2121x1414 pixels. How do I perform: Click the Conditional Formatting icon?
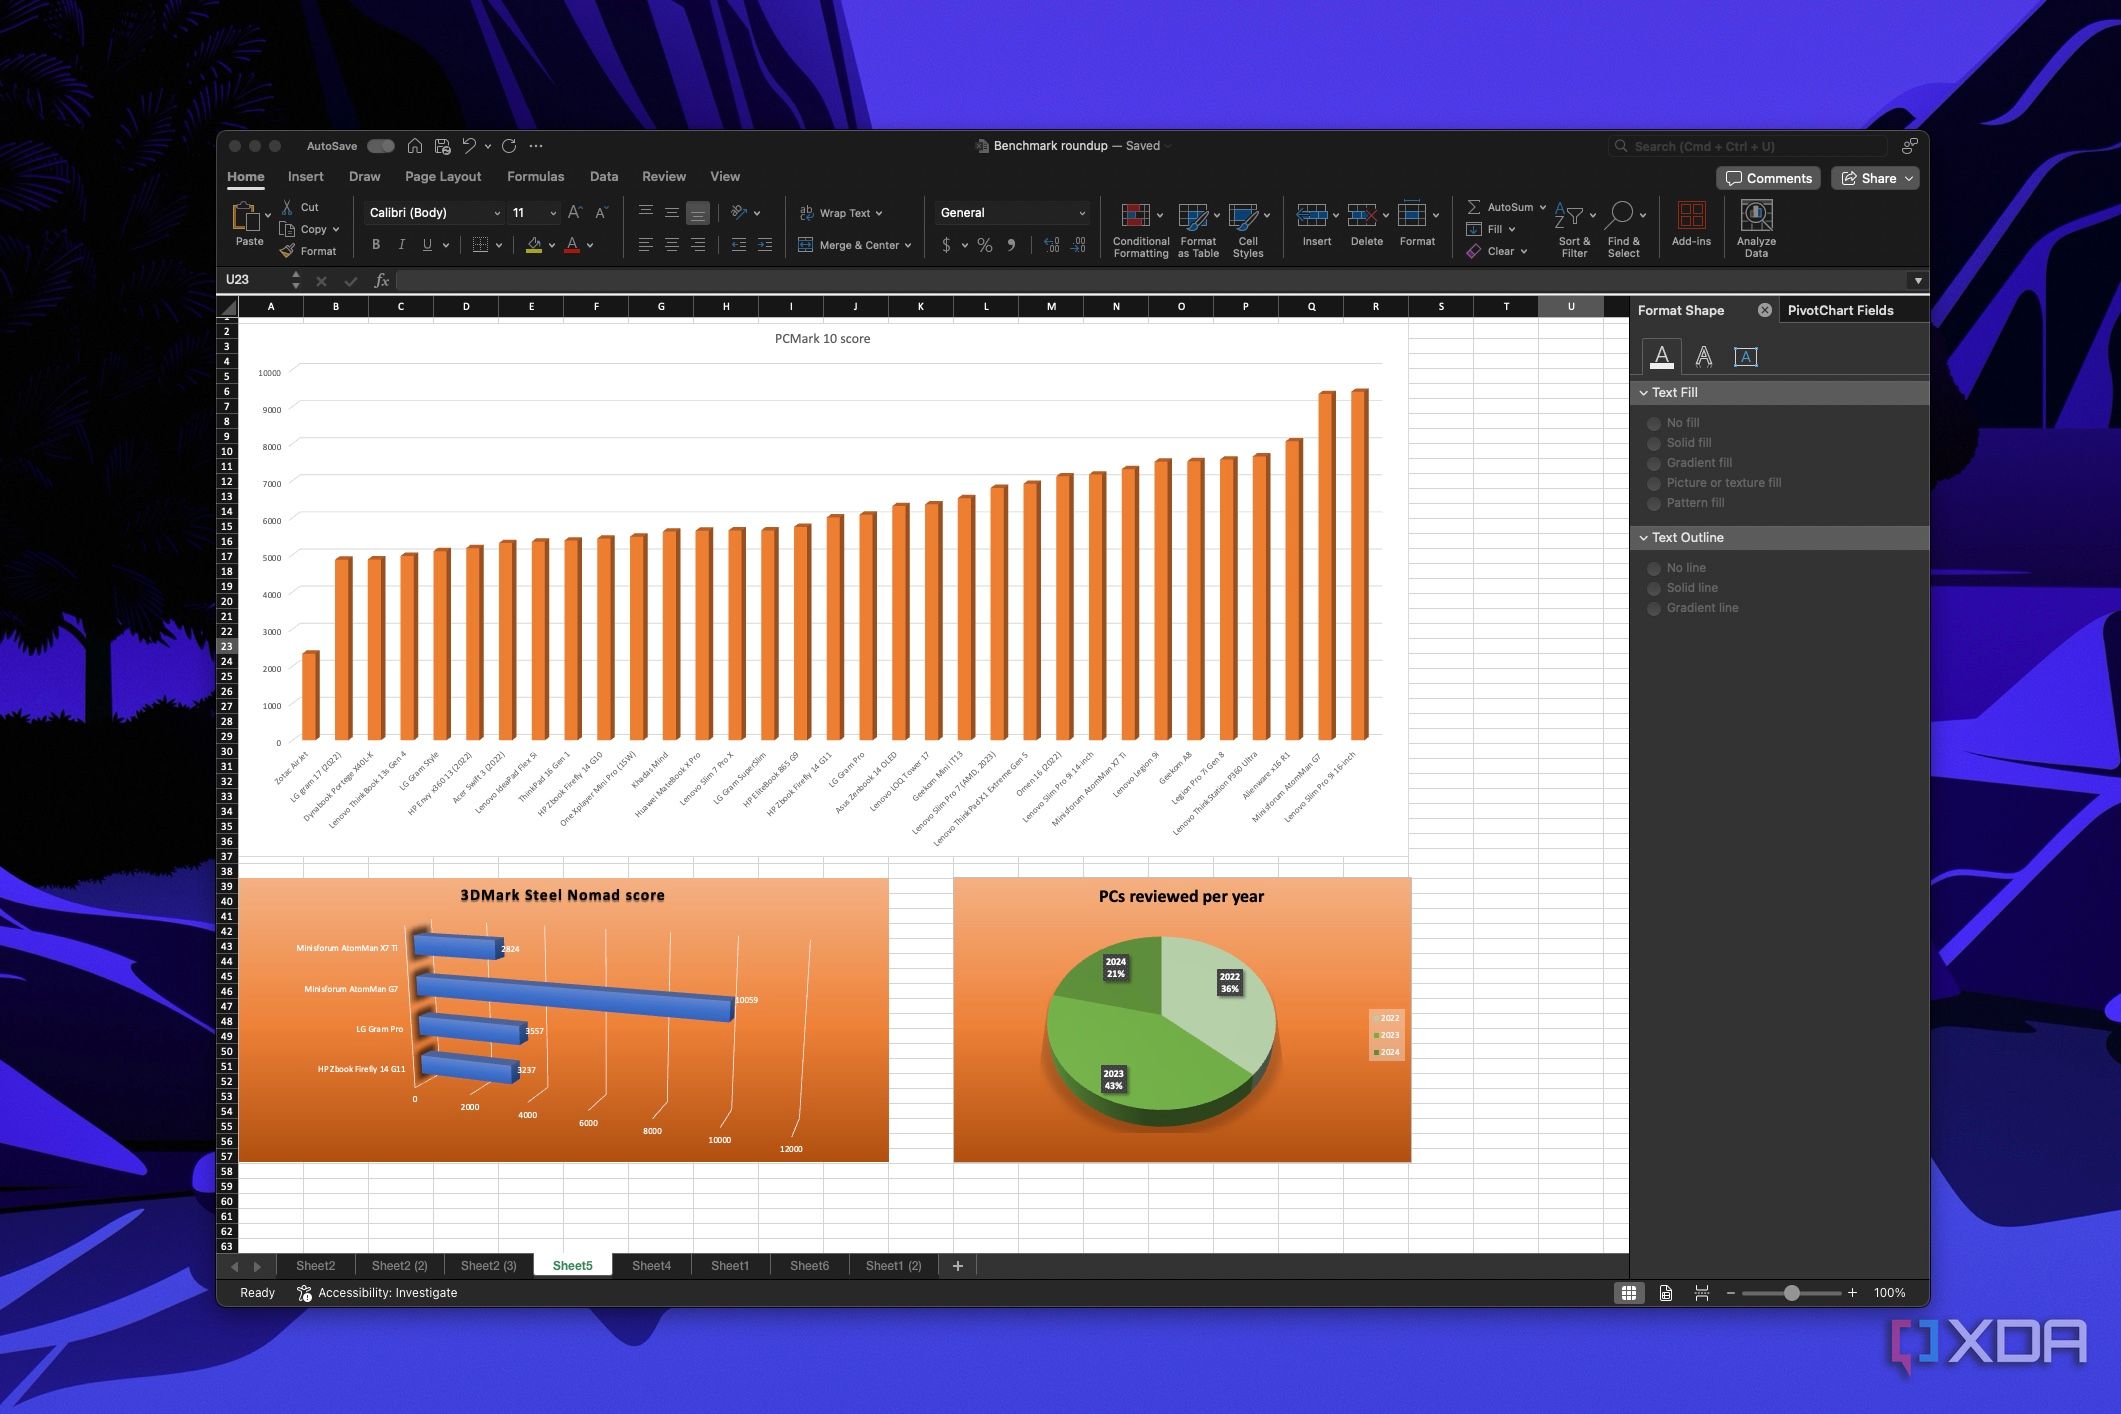click(x=1135, y=216)
